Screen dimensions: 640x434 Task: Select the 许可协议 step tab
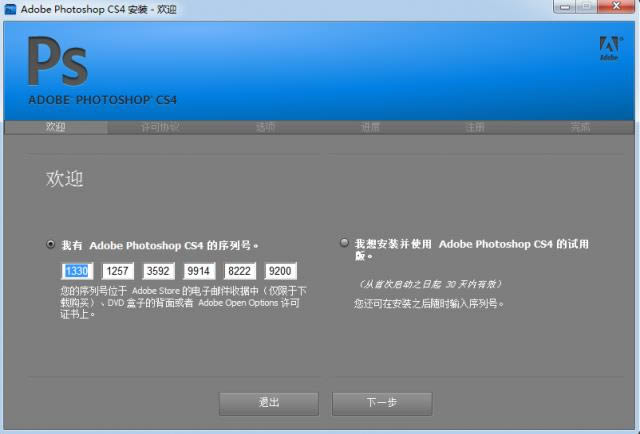[x=160, y=127]
